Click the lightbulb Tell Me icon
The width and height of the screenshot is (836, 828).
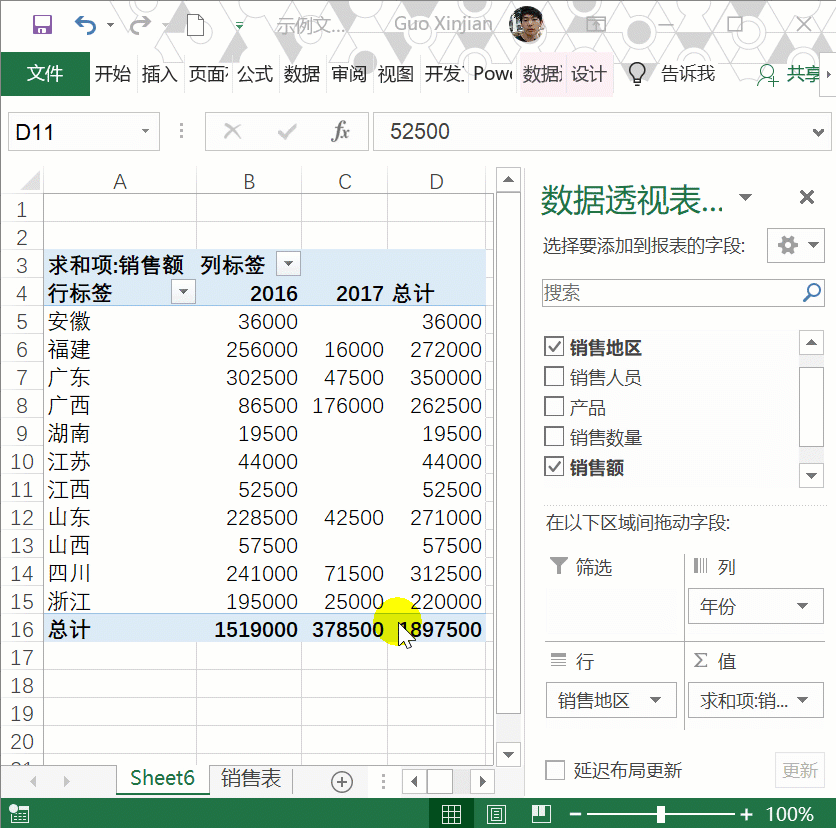tap(636, 74)
